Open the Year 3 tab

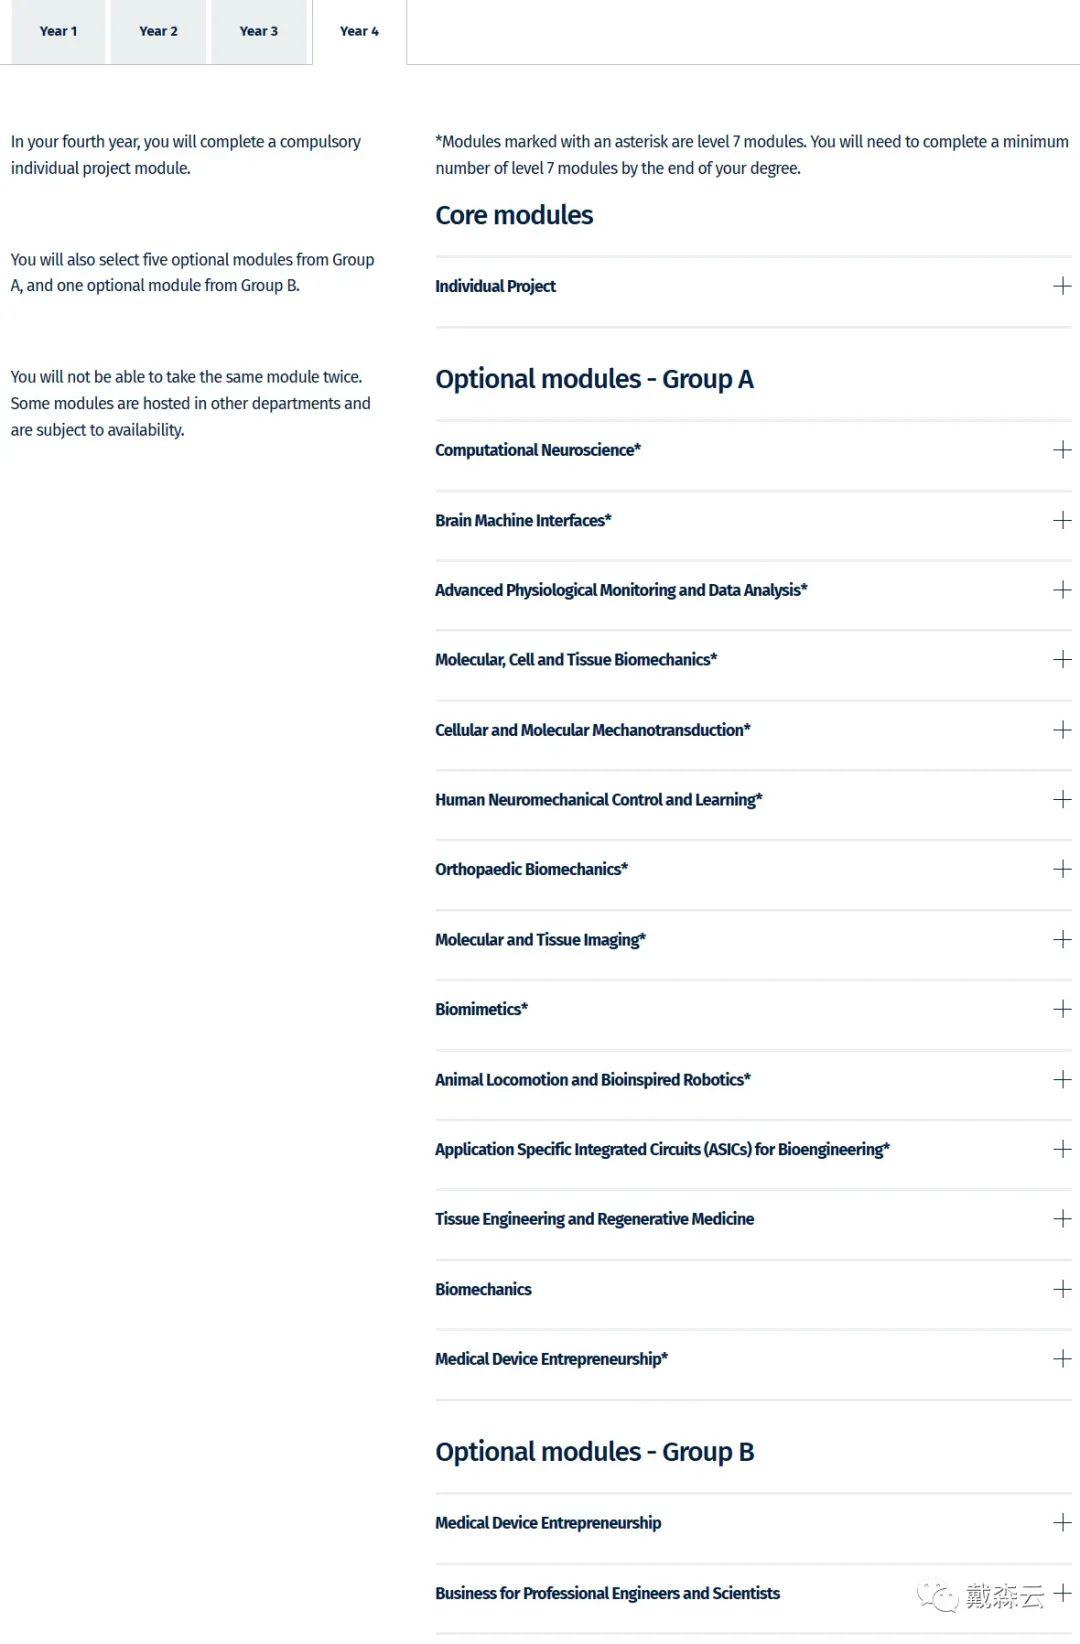[258, 31]
